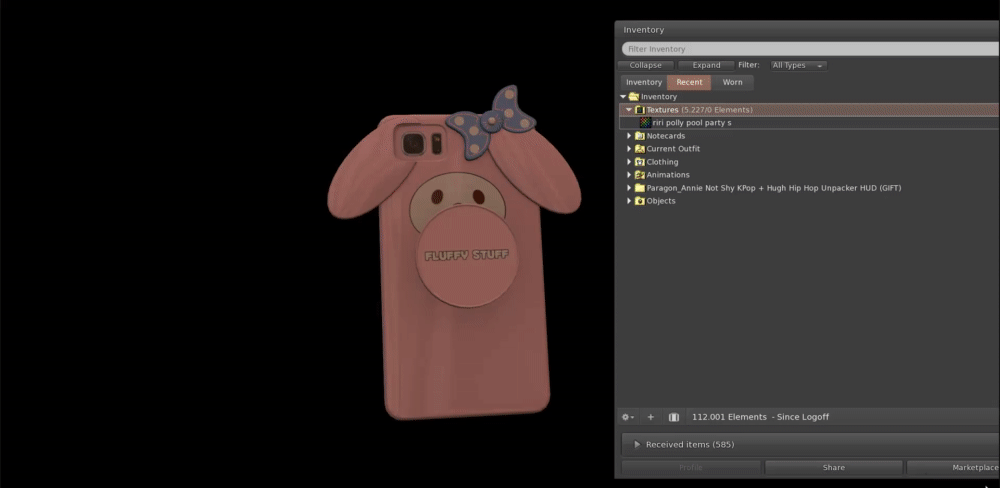Collapse the Textures folder arrow
1000x488 pixels.
(629, 110)
